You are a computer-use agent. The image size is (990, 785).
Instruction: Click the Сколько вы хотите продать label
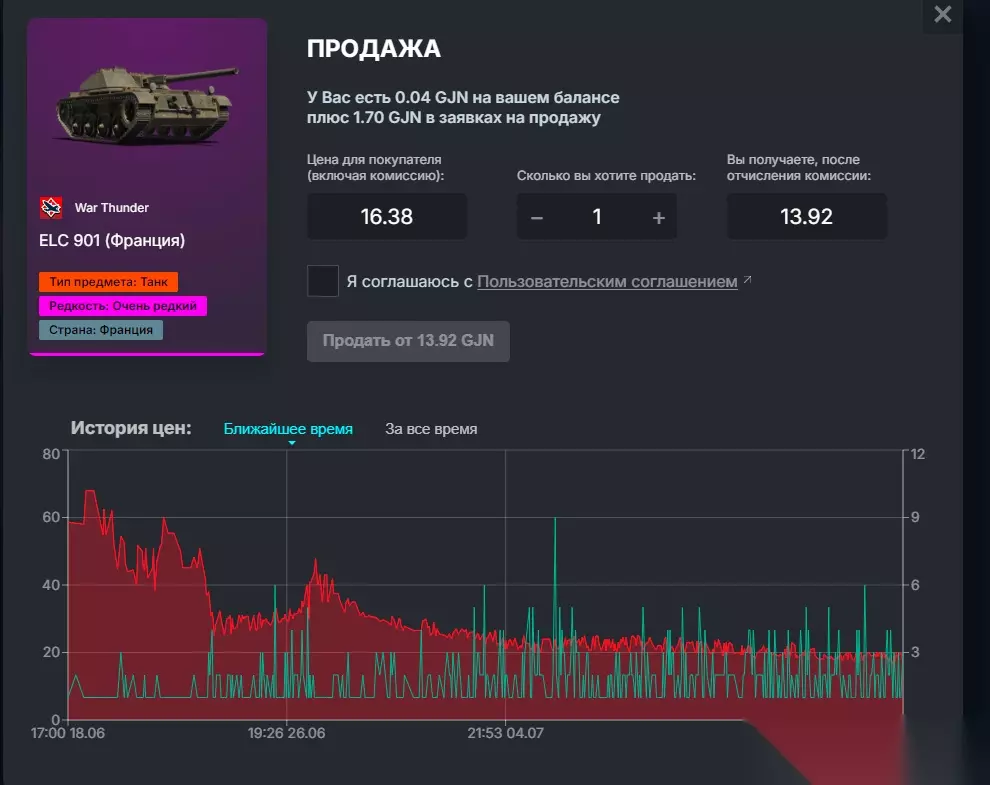pos(606,176)
